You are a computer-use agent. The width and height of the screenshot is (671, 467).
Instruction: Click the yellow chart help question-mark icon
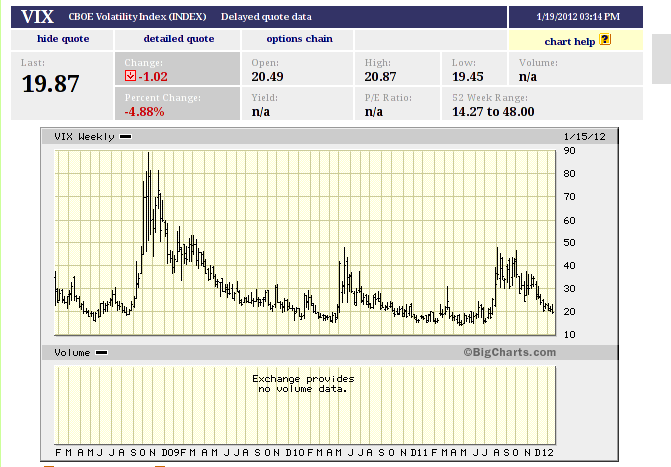(605, 40)
